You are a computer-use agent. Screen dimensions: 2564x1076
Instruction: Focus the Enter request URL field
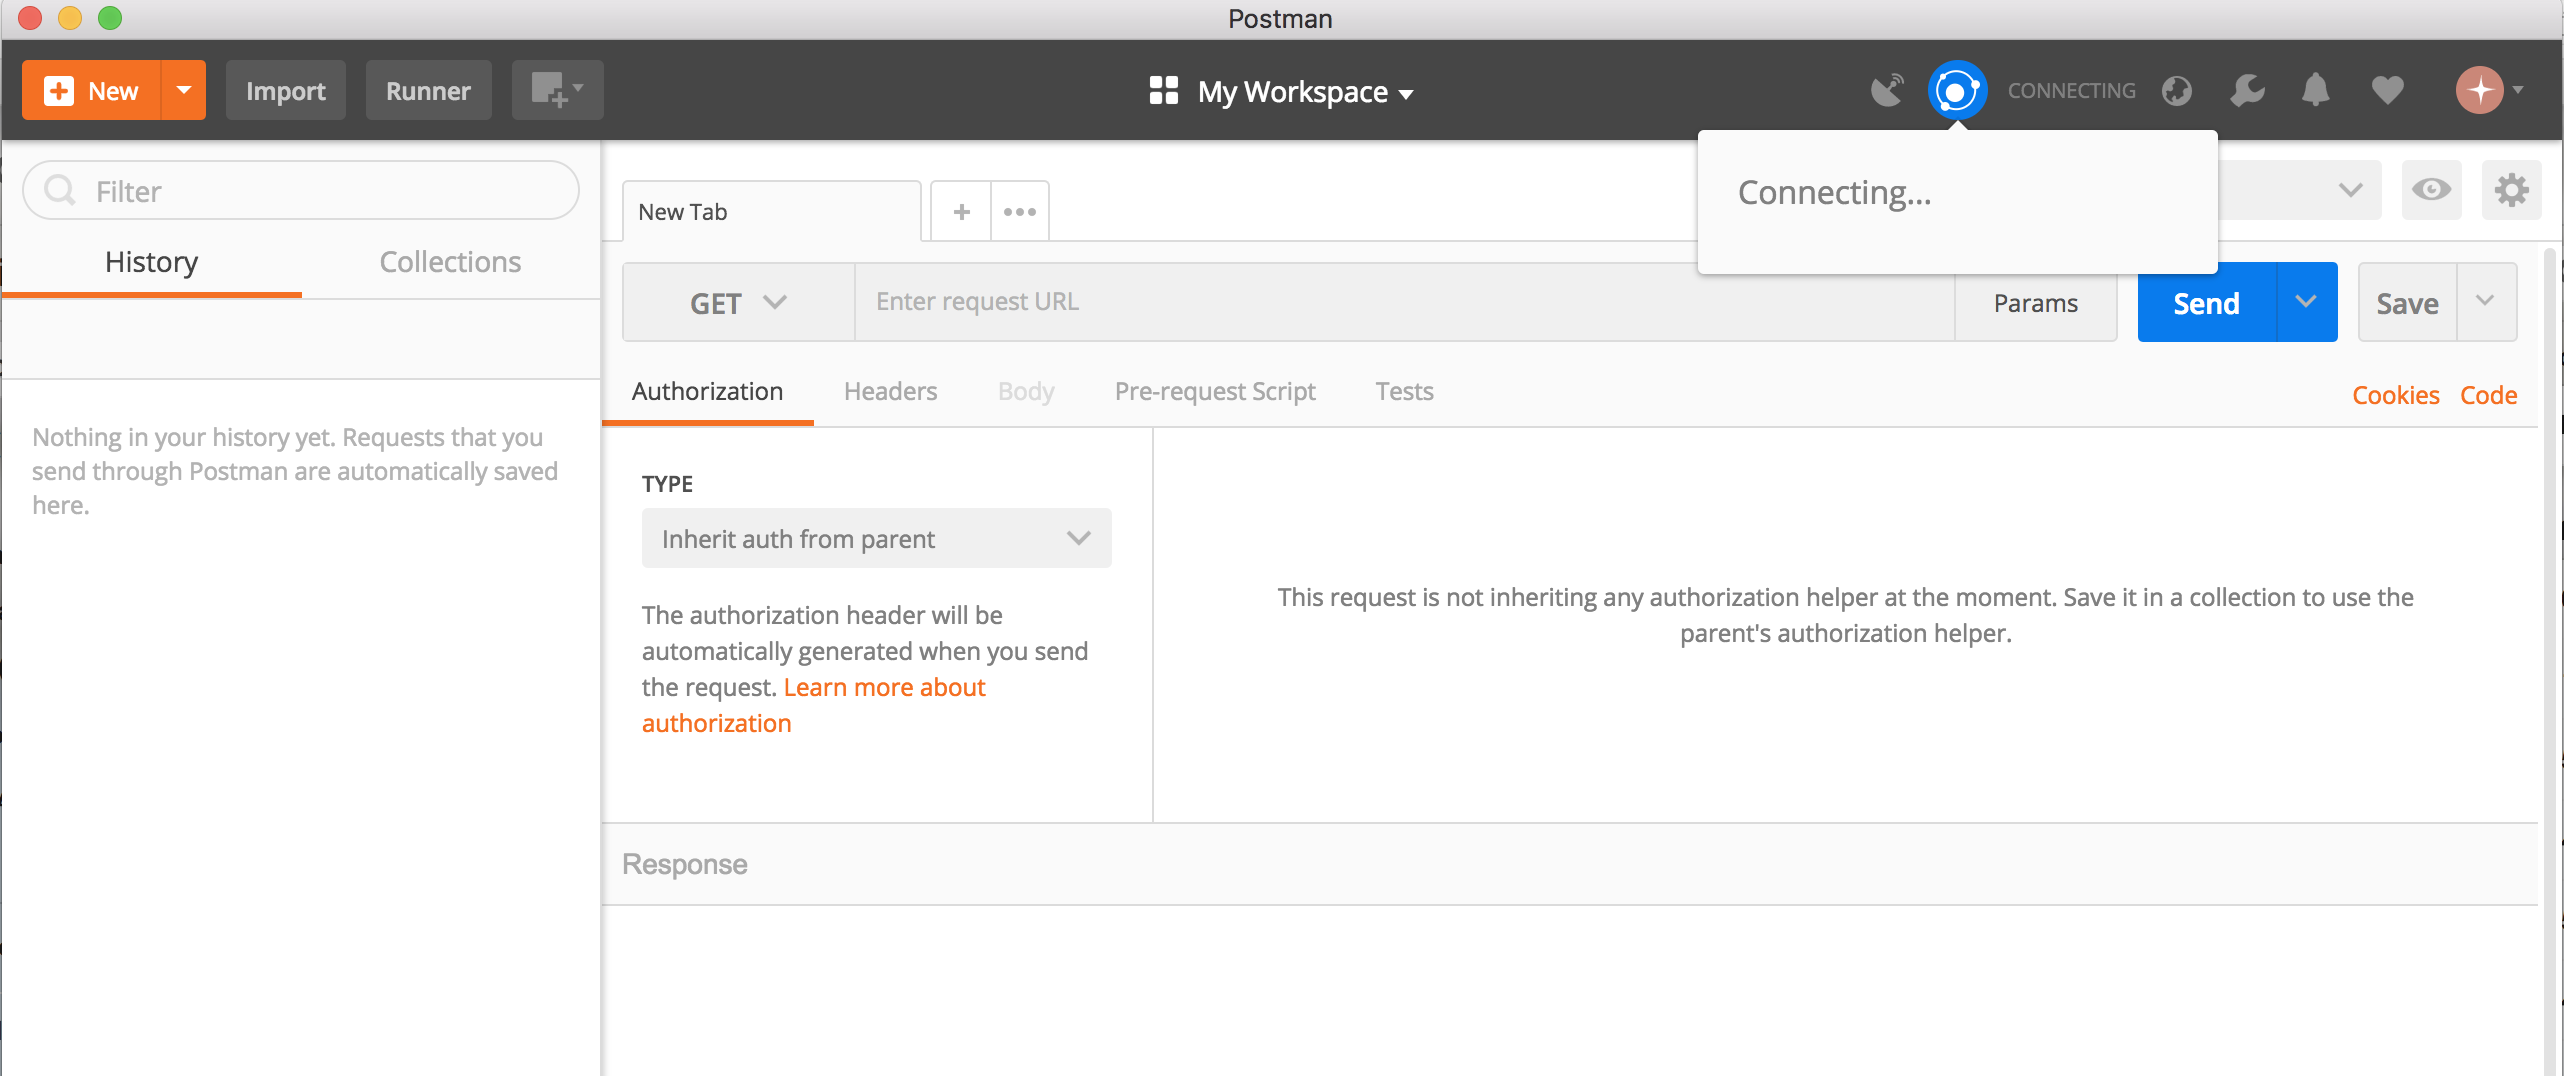(x=1405, y=303)
